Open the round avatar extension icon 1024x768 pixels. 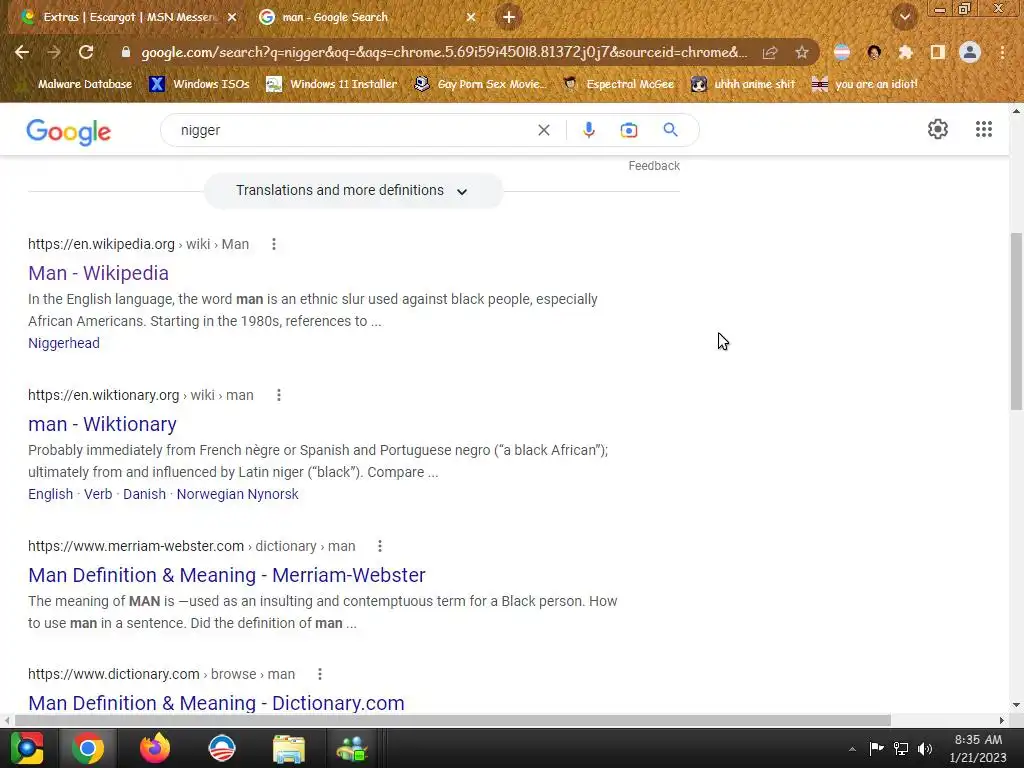pos(874,52)
